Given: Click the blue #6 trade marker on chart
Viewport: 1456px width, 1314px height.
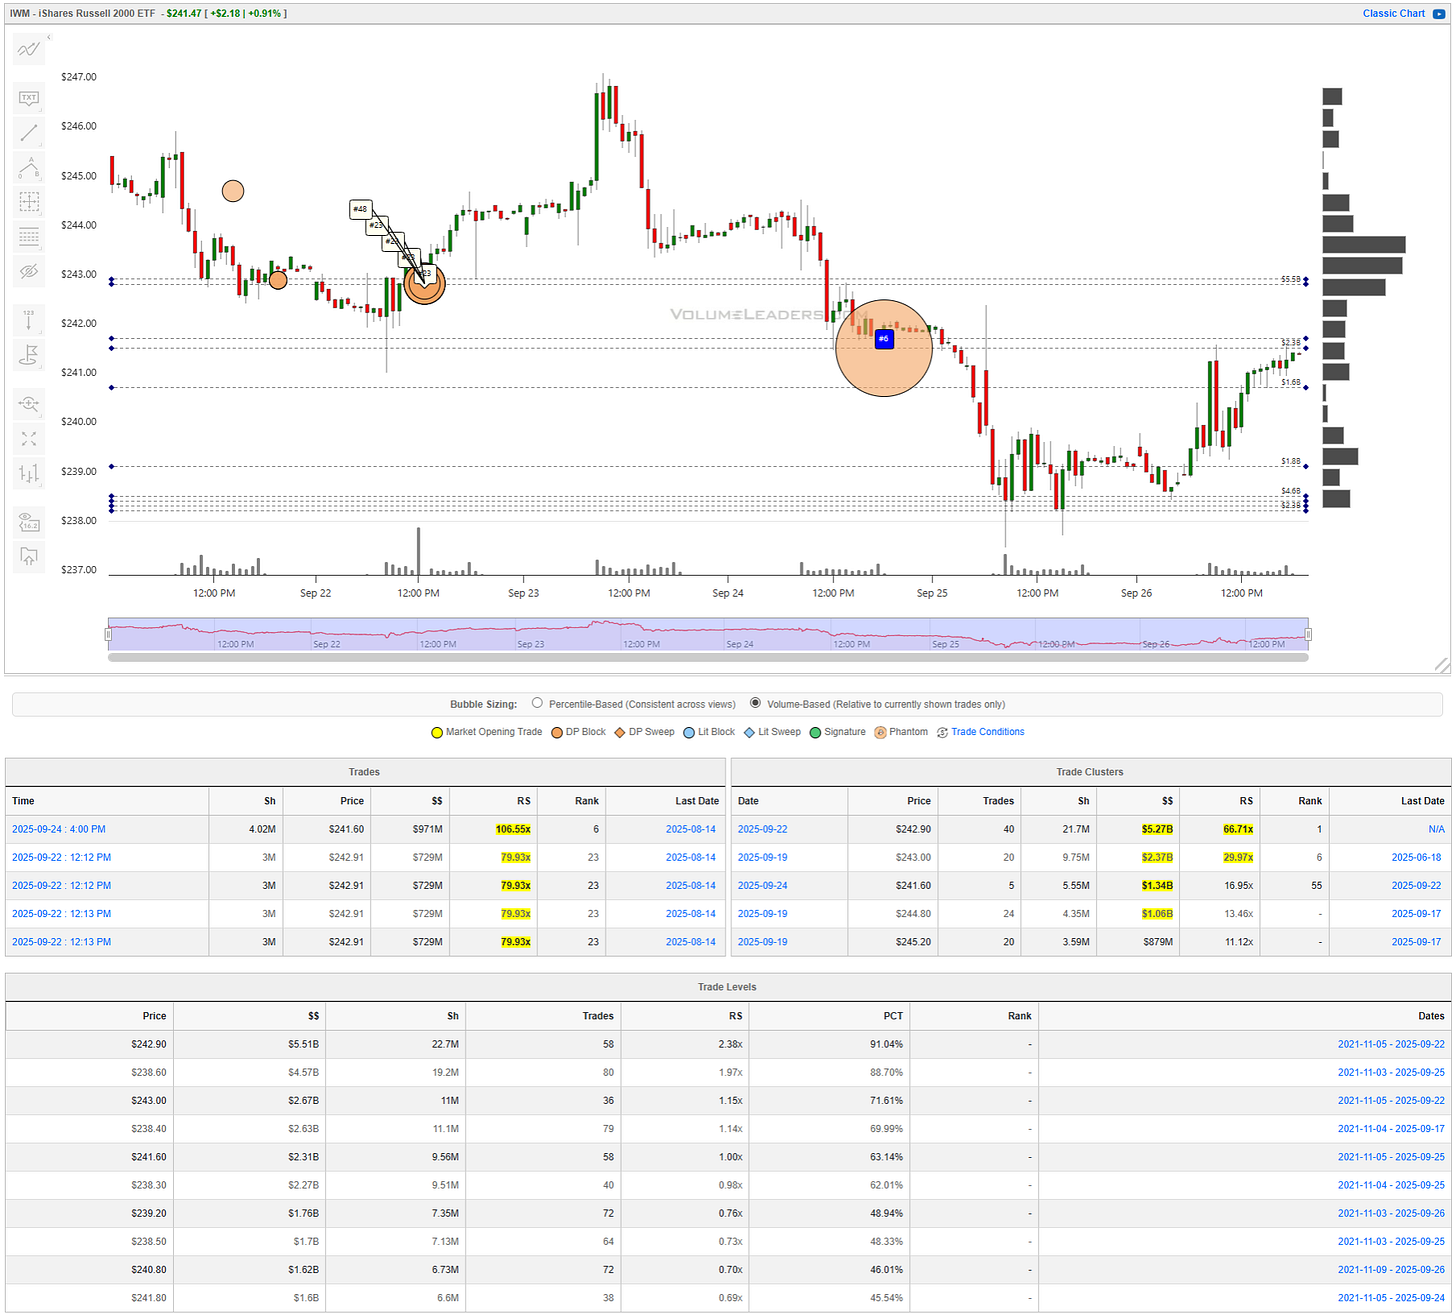Looking at the screenshot, I should point(884,339).
